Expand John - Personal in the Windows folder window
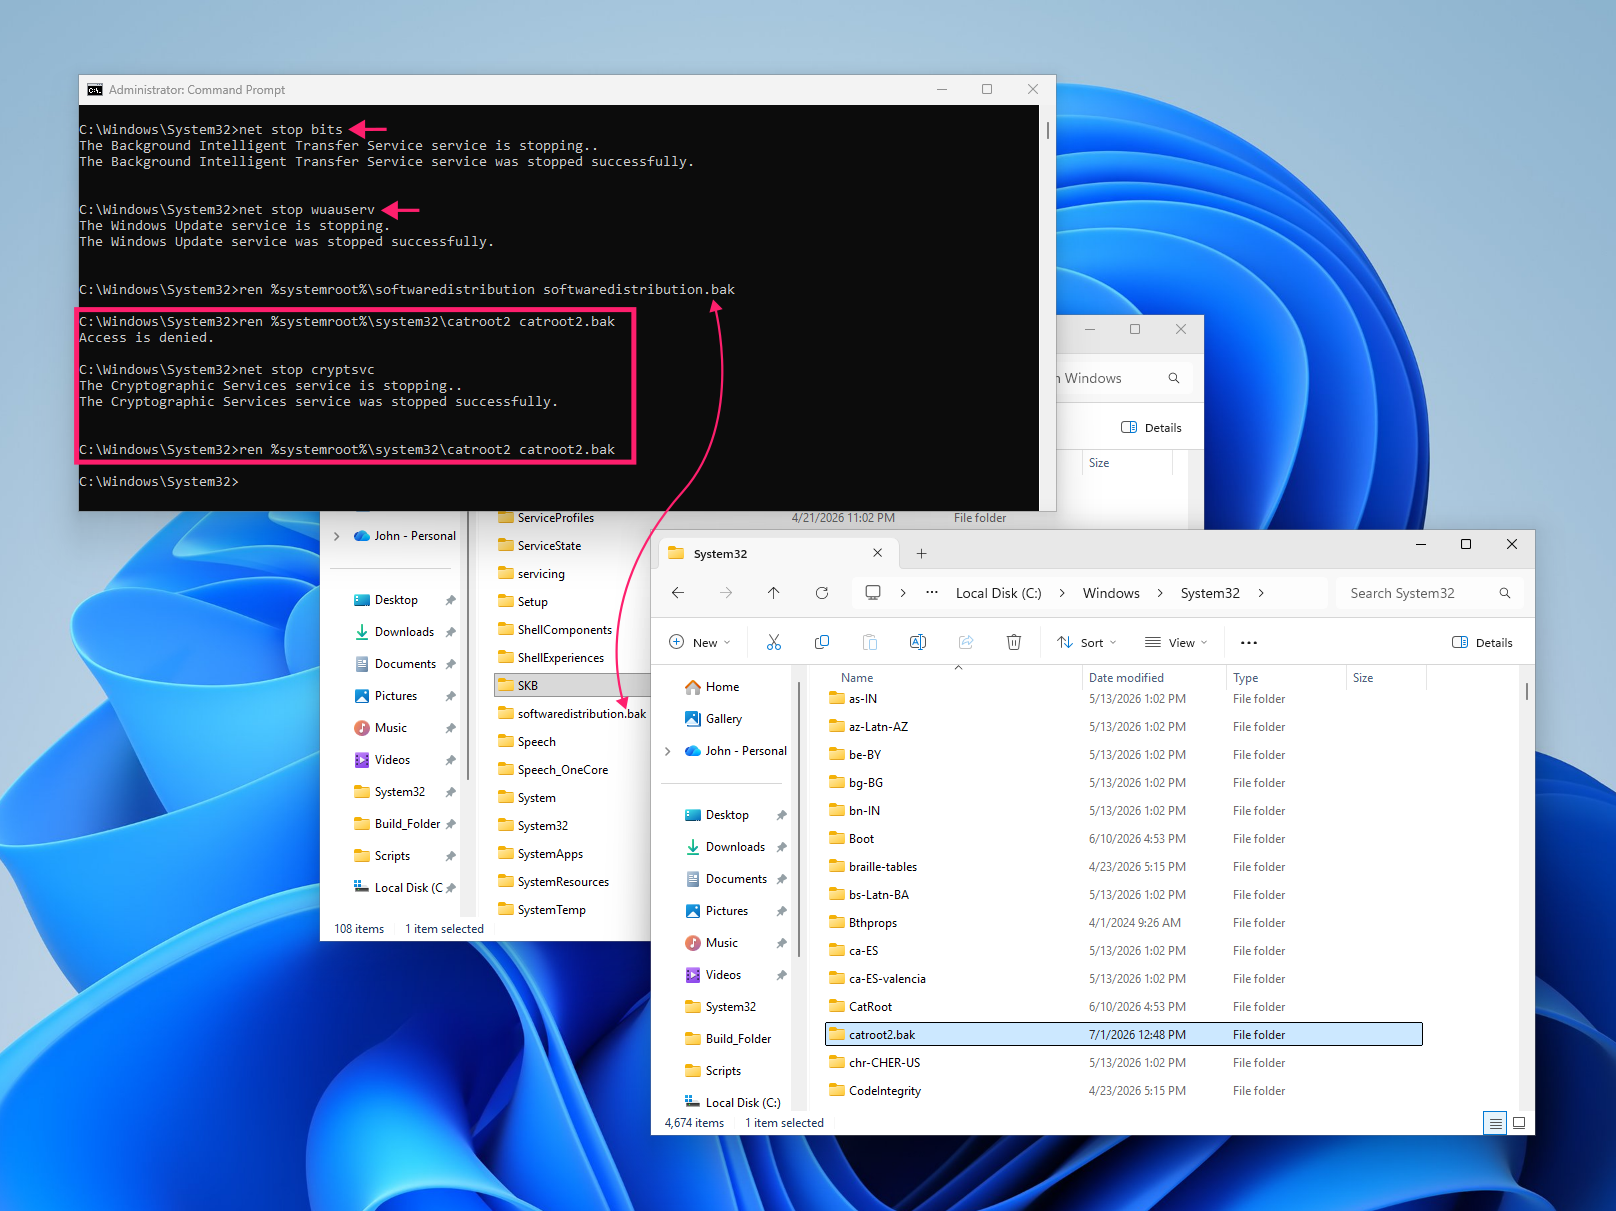 336,536
